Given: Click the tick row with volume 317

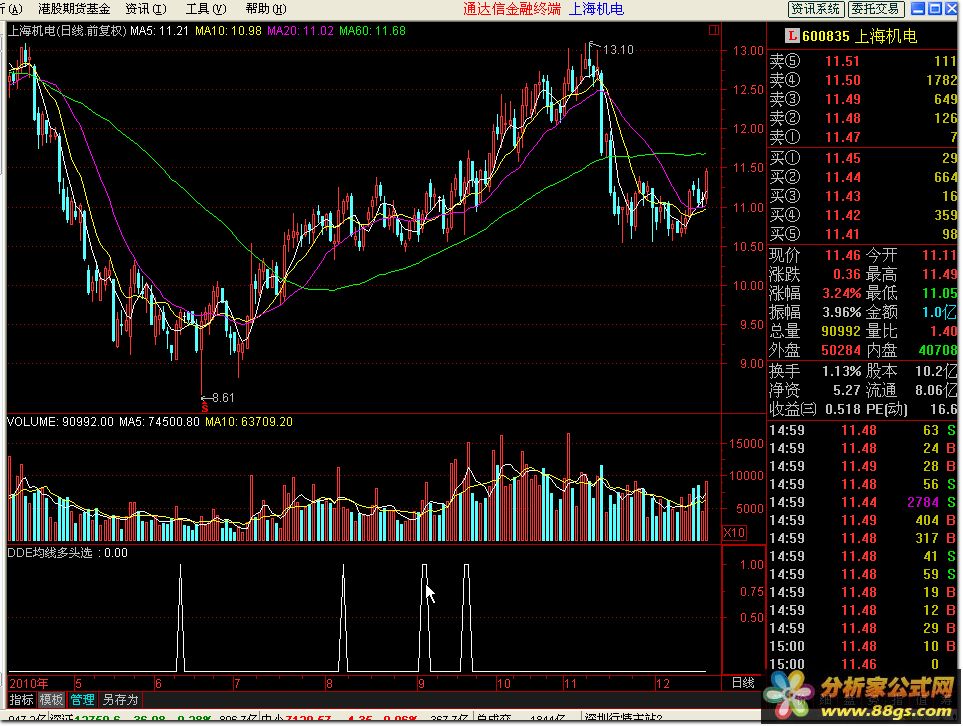Looking at the screenshot, I should [863, 538].
